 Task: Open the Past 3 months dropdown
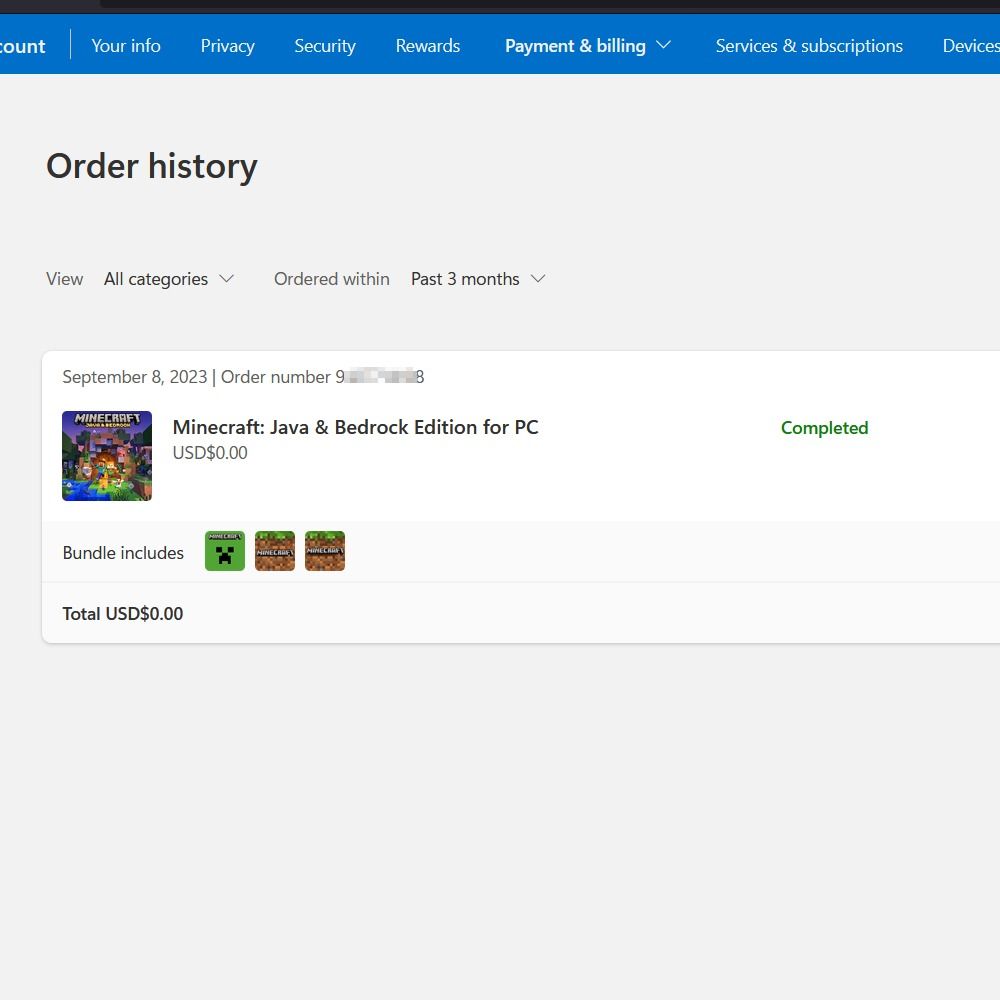[478, 279]
